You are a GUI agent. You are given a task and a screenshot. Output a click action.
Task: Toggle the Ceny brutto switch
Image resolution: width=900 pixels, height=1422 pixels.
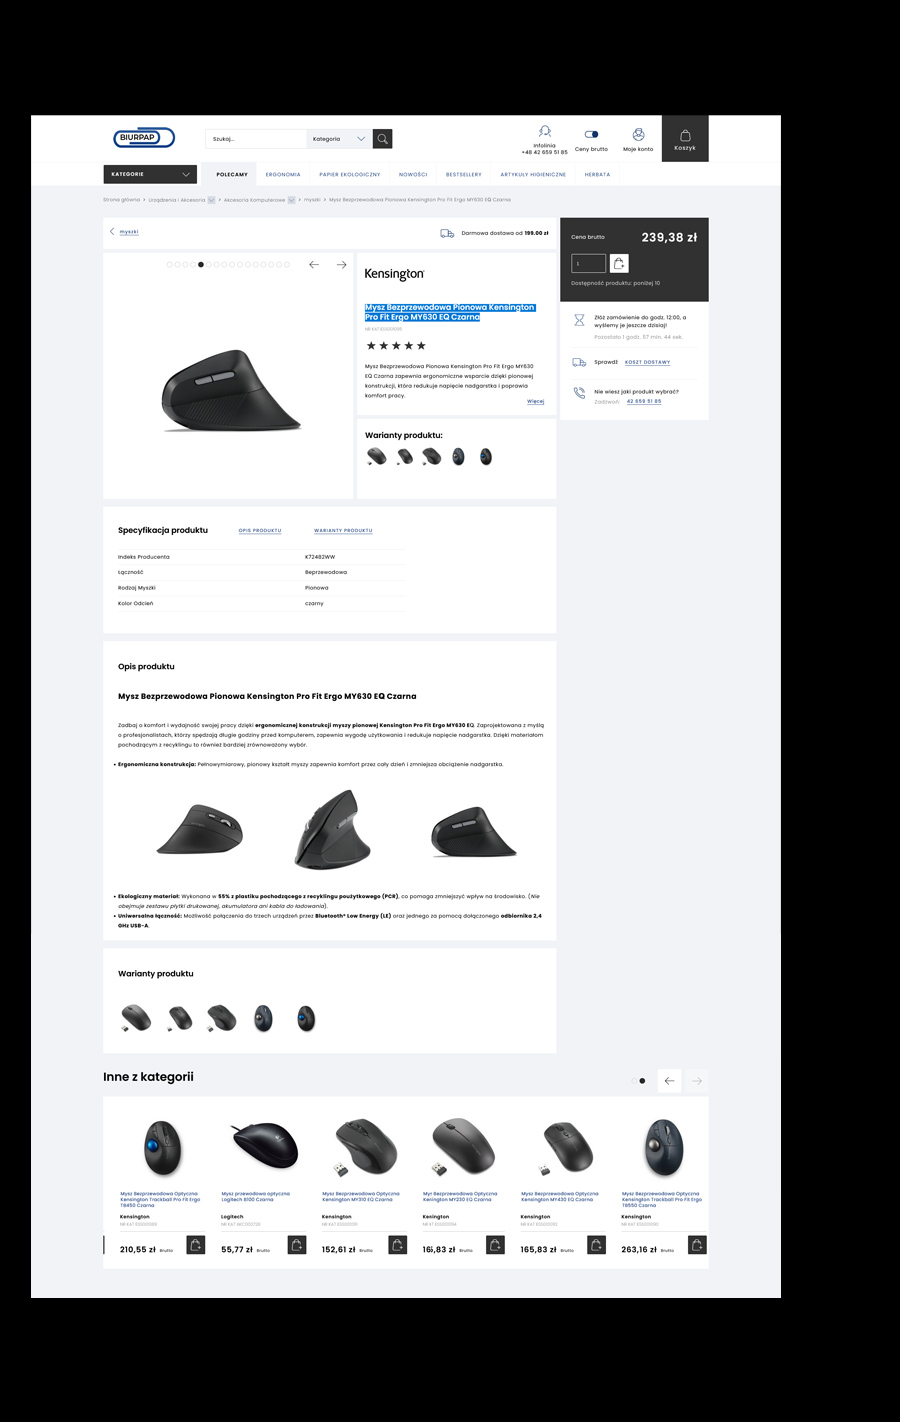click(591, 134)
